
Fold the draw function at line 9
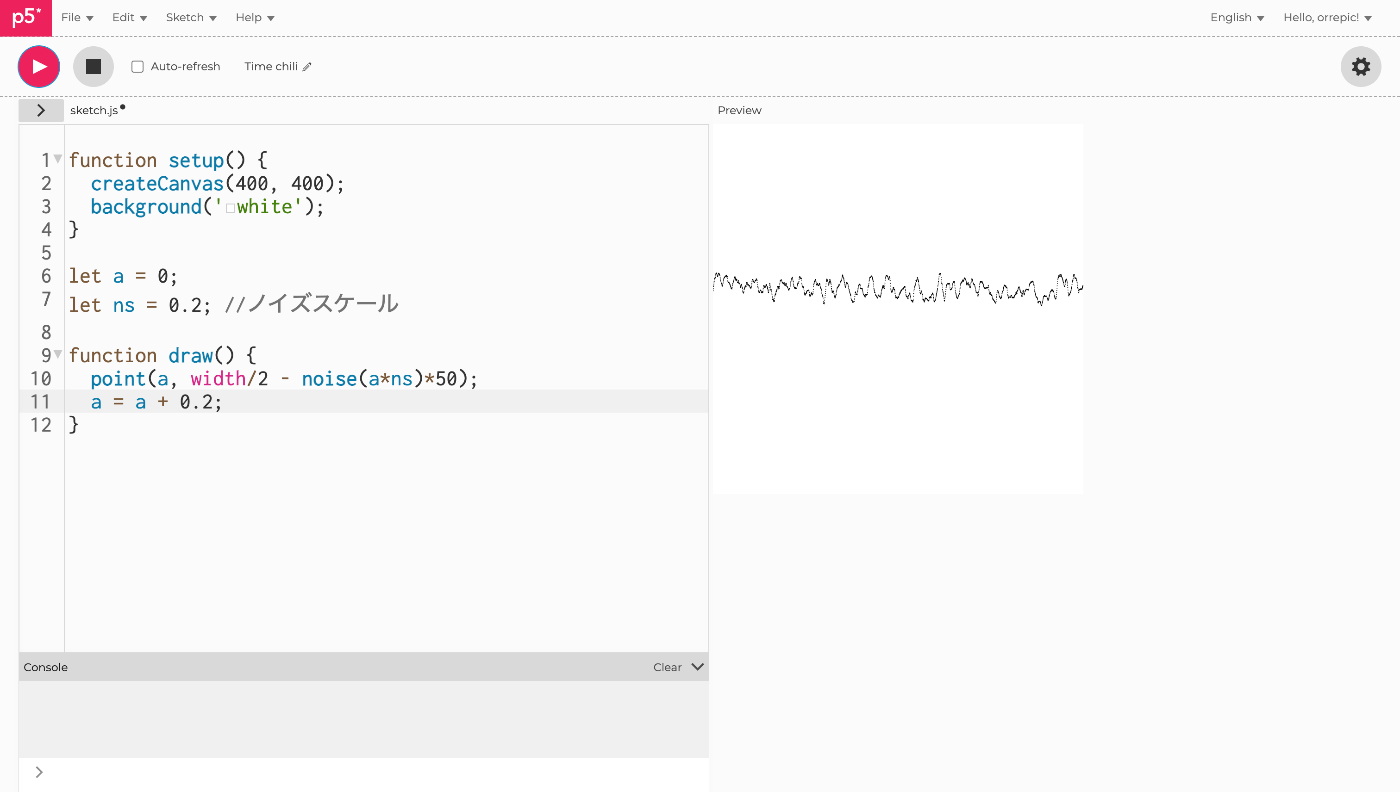pos(58,354)
